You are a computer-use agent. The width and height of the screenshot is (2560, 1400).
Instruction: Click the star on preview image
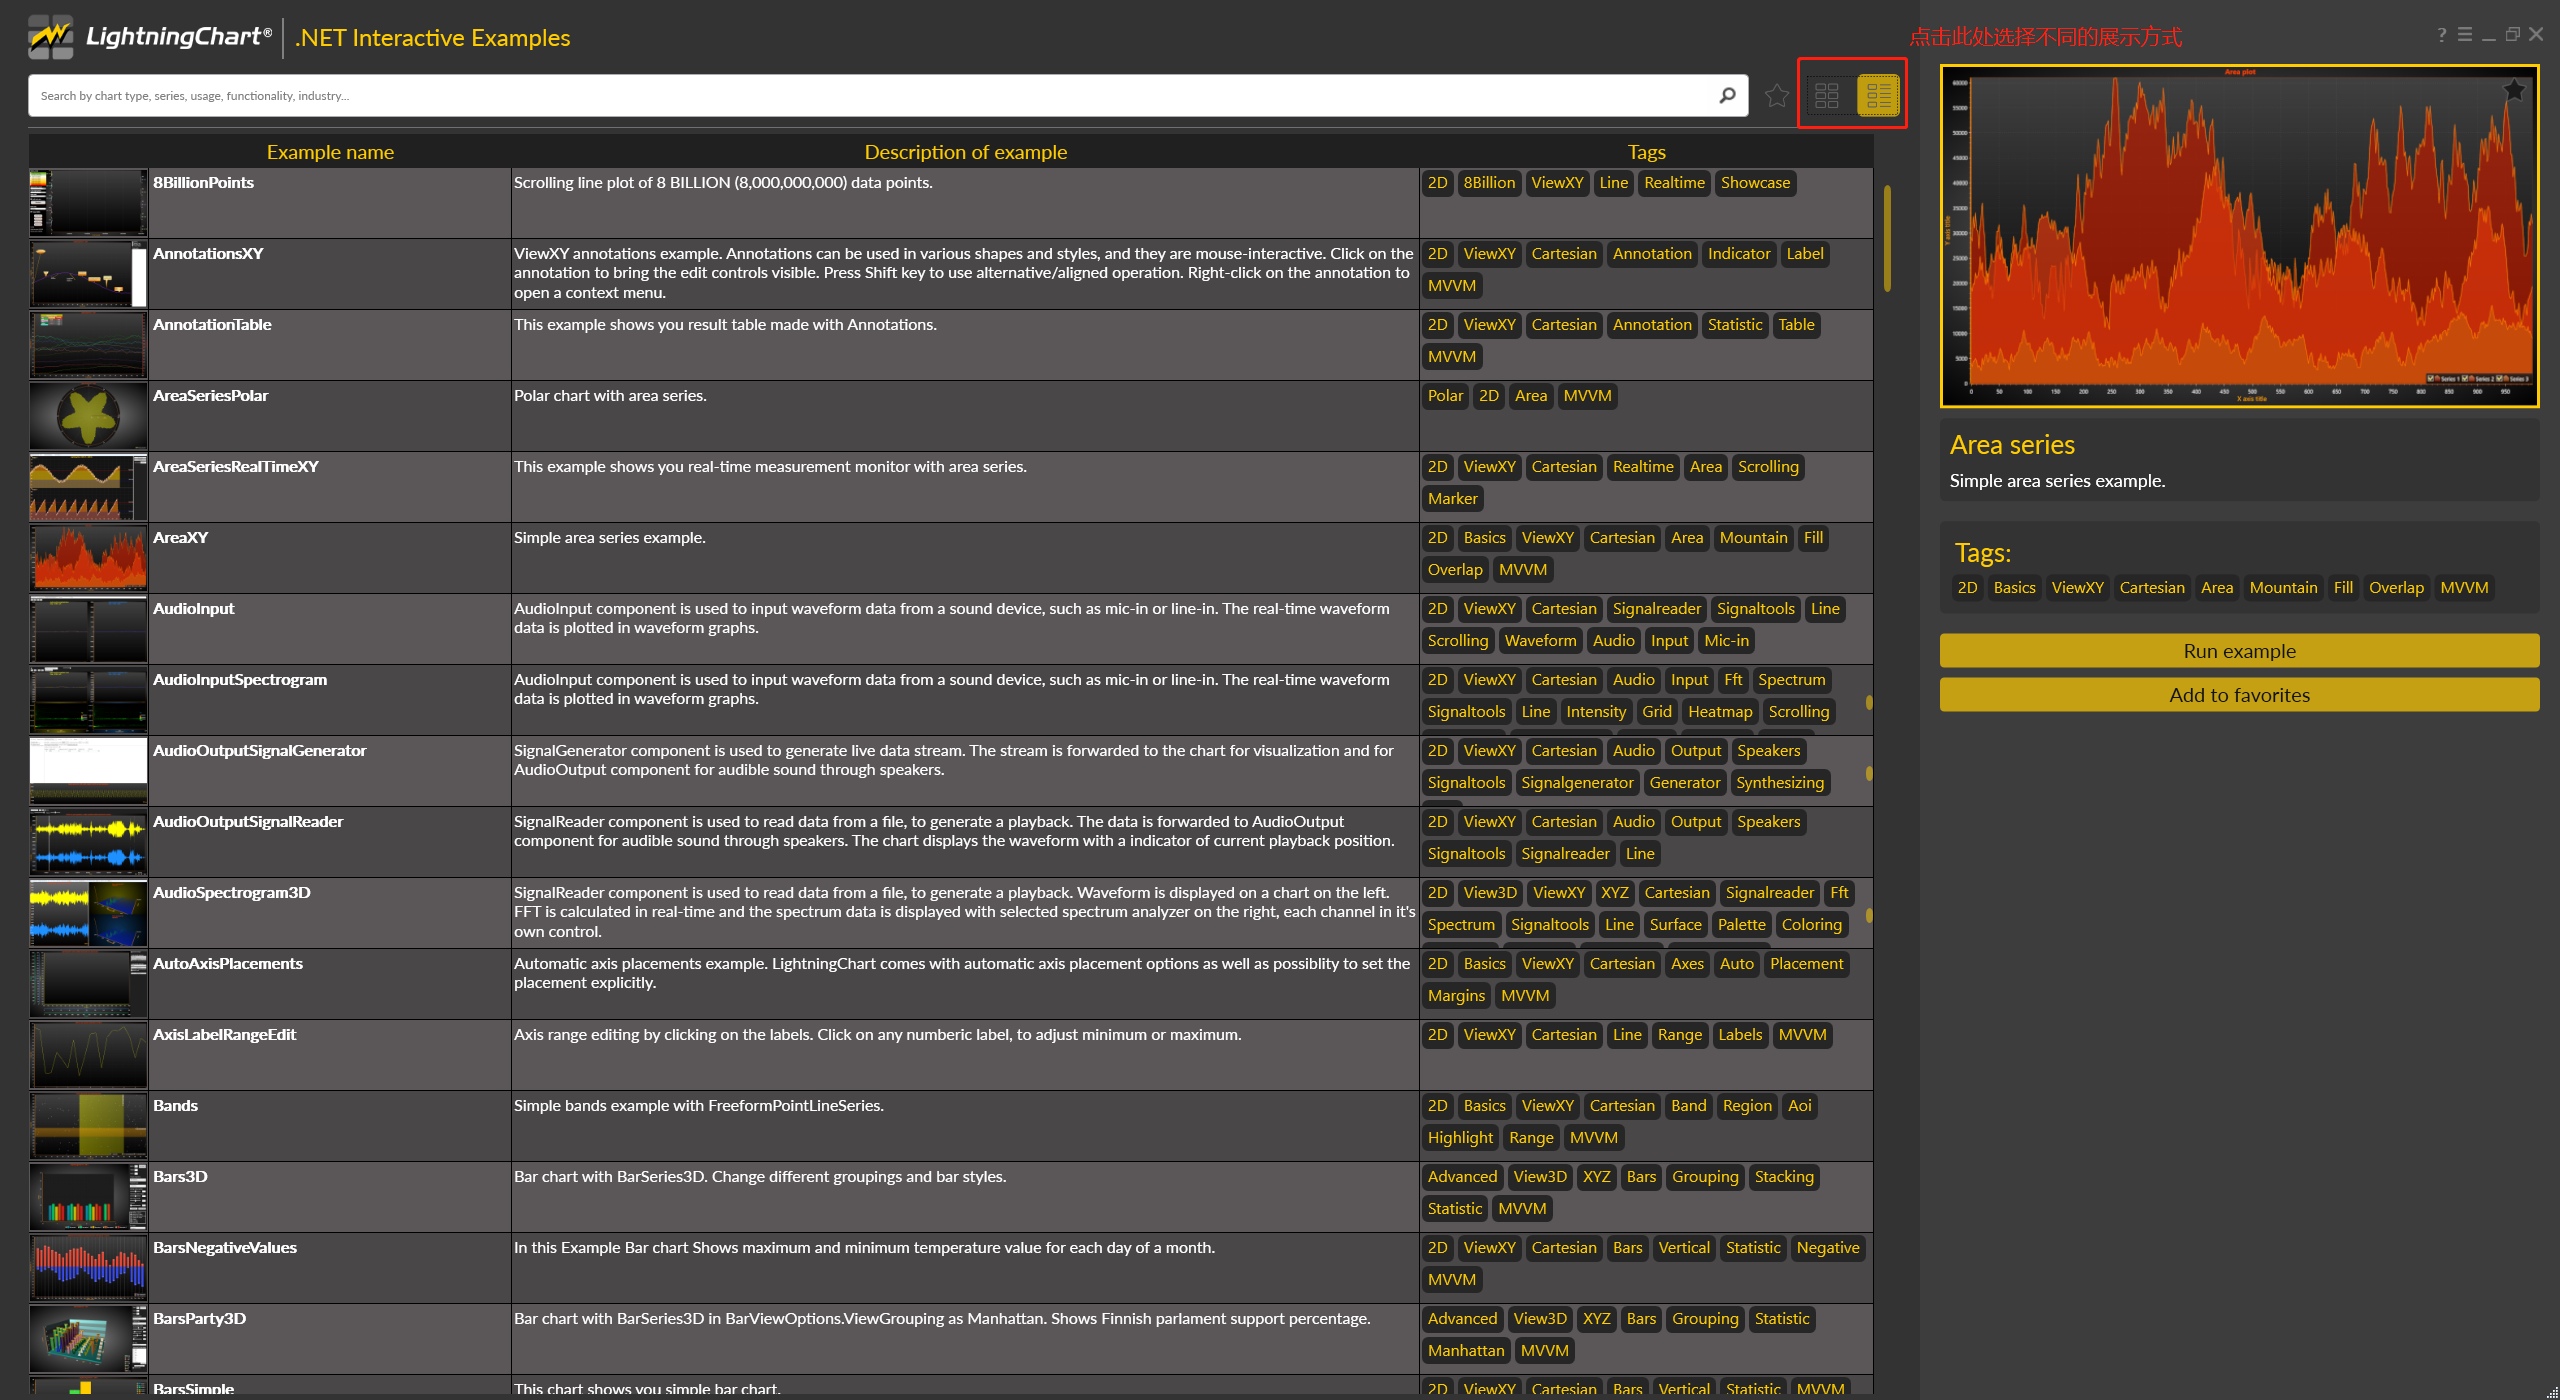(2514, 90)
